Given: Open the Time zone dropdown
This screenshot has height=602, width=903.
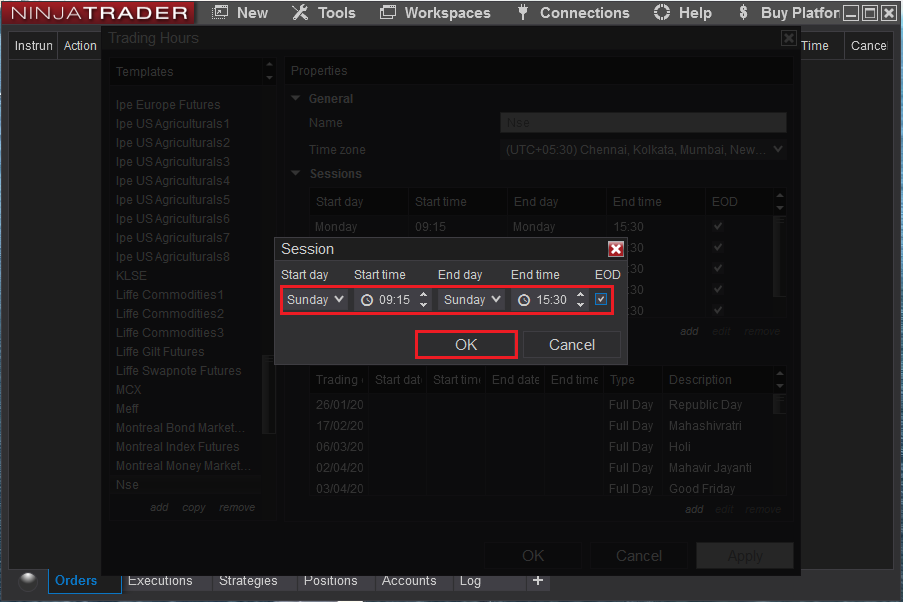Looking at the screenshot, I should click(x=644, y=150).
